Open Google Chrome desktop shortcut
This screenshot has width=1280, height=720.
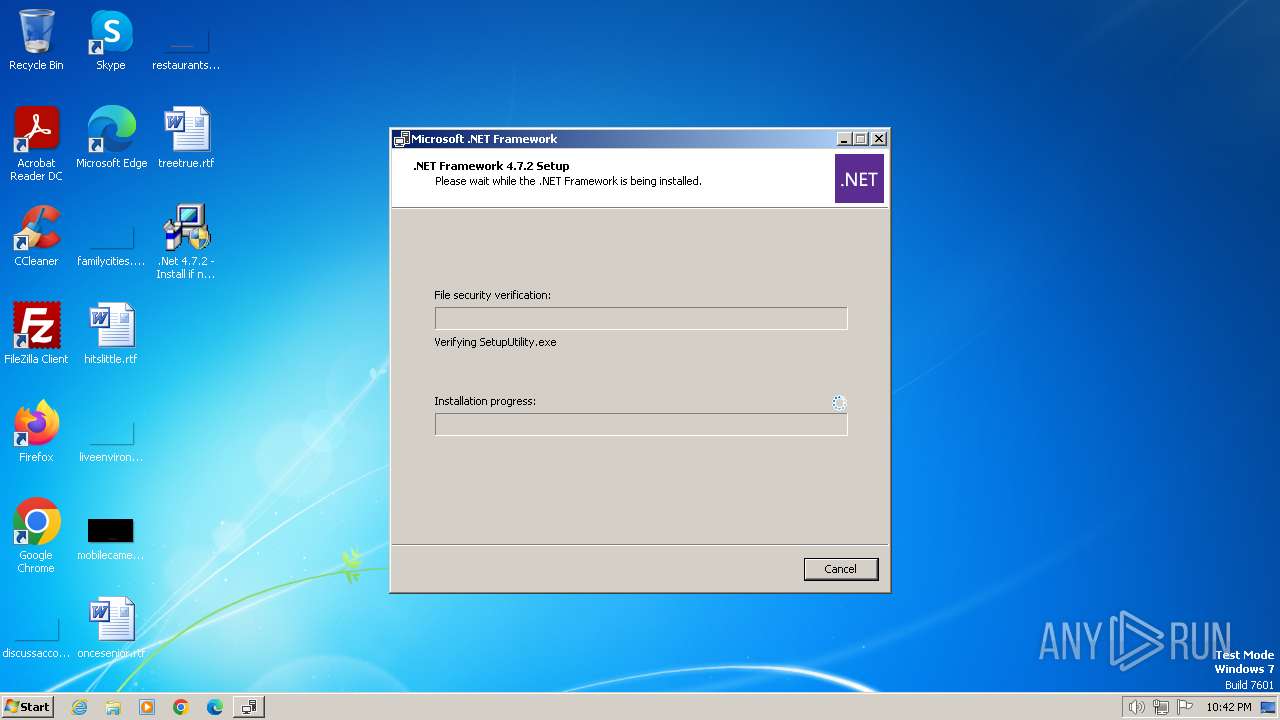[x=36, y=536]
